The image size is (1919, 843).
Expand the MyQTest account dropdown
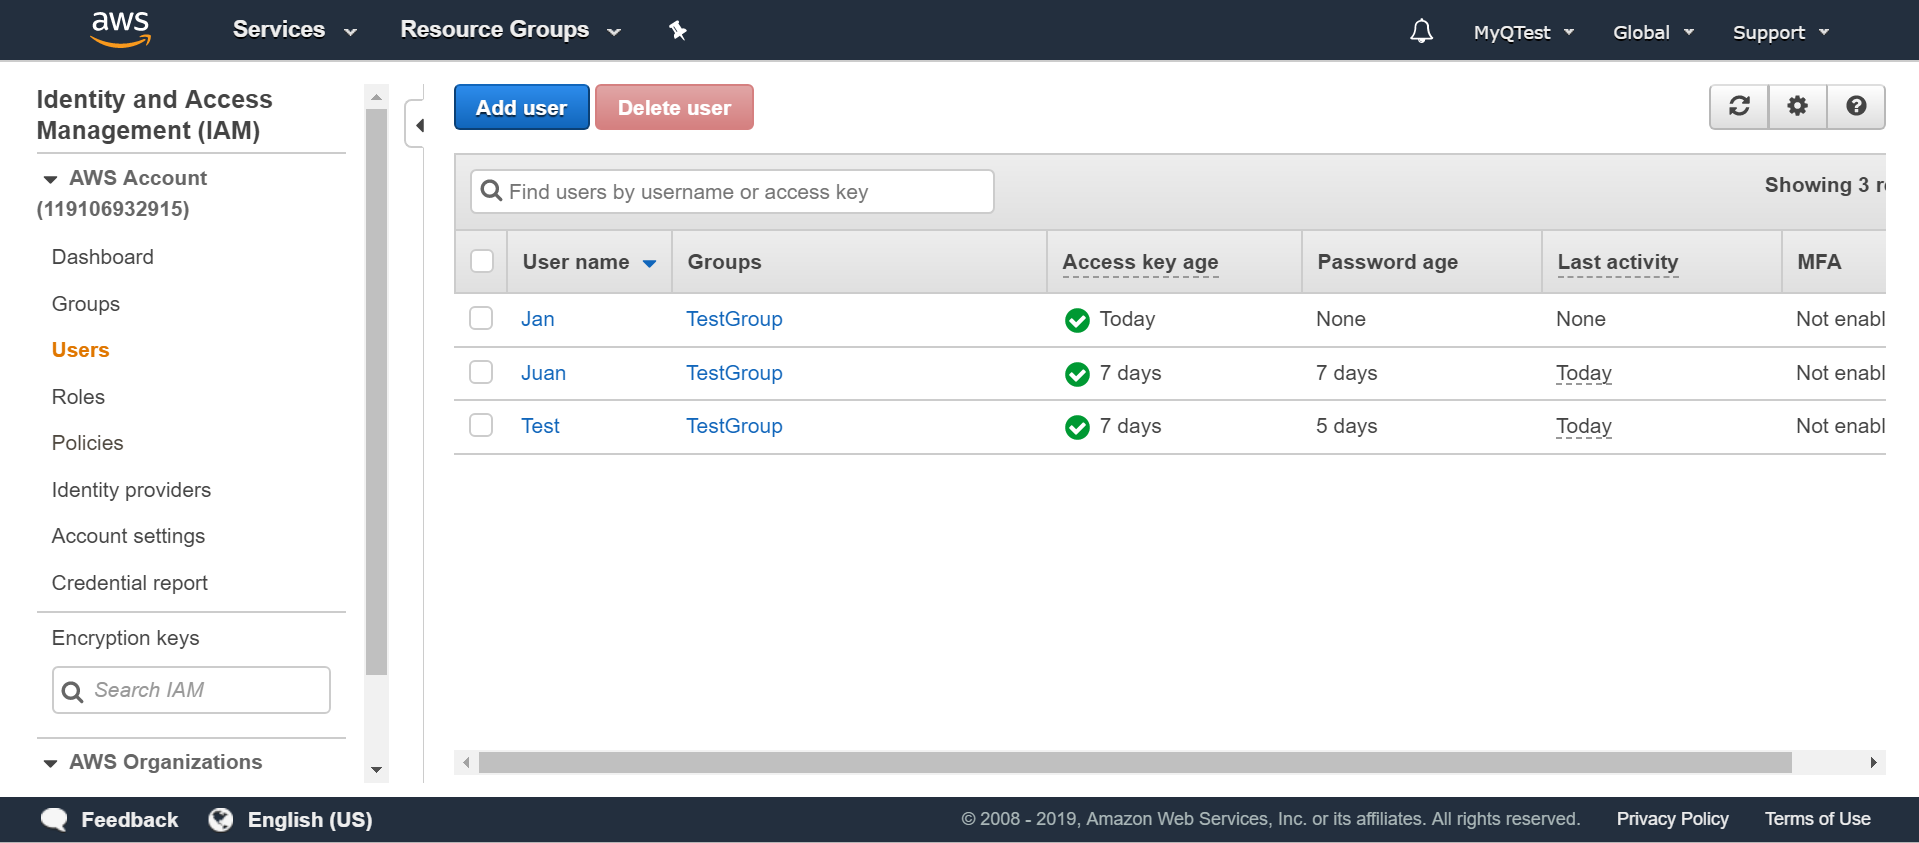click(1523, 32)
